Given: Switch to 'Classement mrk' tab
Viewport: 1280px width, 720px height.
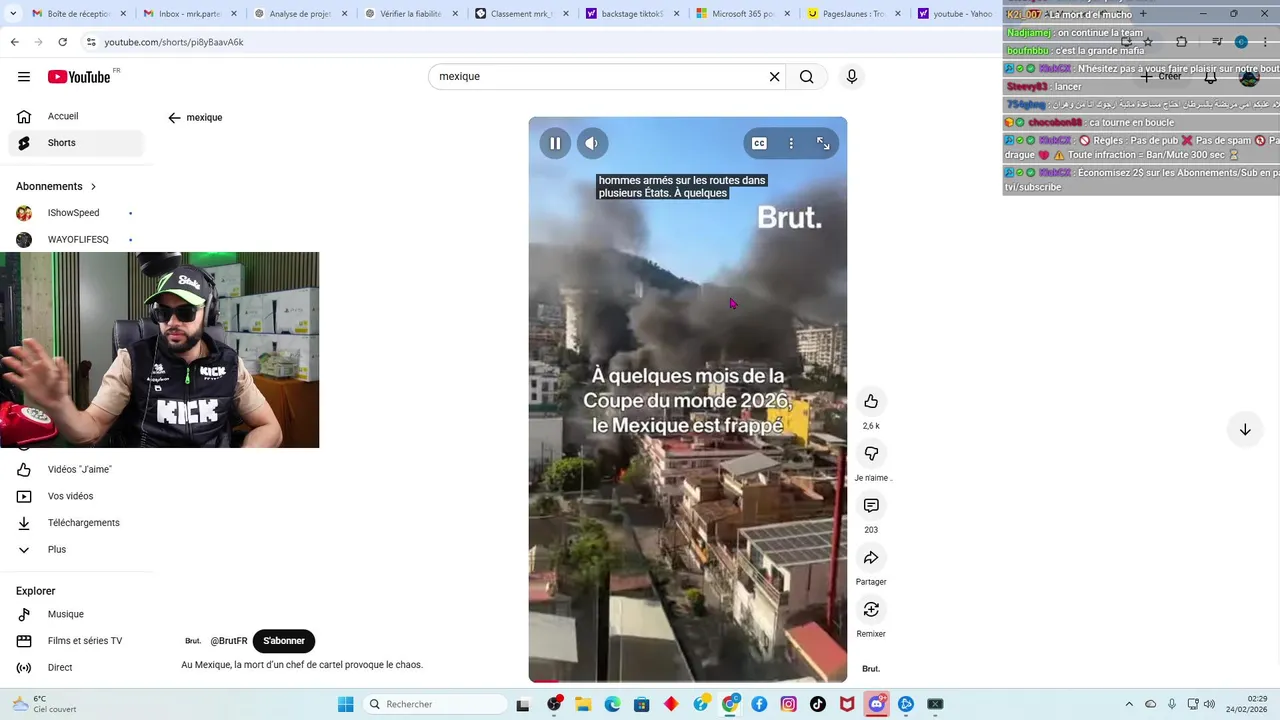Looking at the screenshot, I should pos(522,14).
